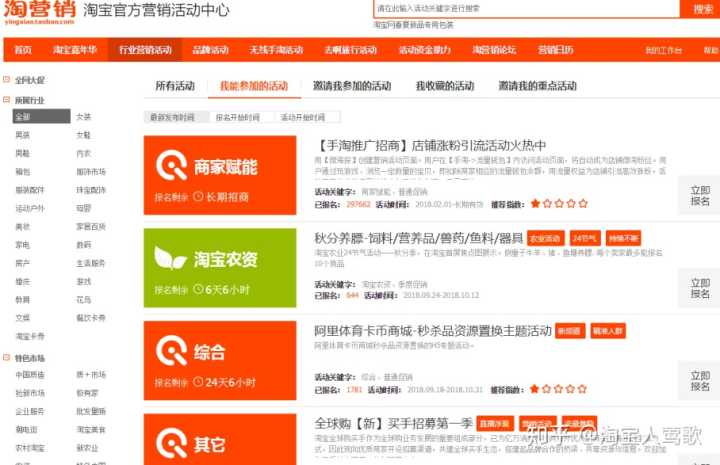The height and width of the screenshot is (465, 720).
Task: Select 运动户外 industry filter
Action: (30, 208)
